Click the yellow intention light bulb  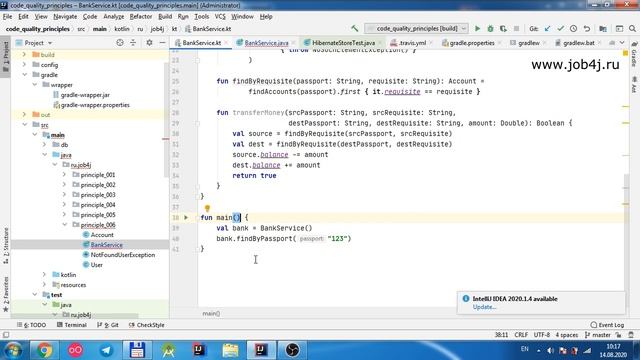207,209
